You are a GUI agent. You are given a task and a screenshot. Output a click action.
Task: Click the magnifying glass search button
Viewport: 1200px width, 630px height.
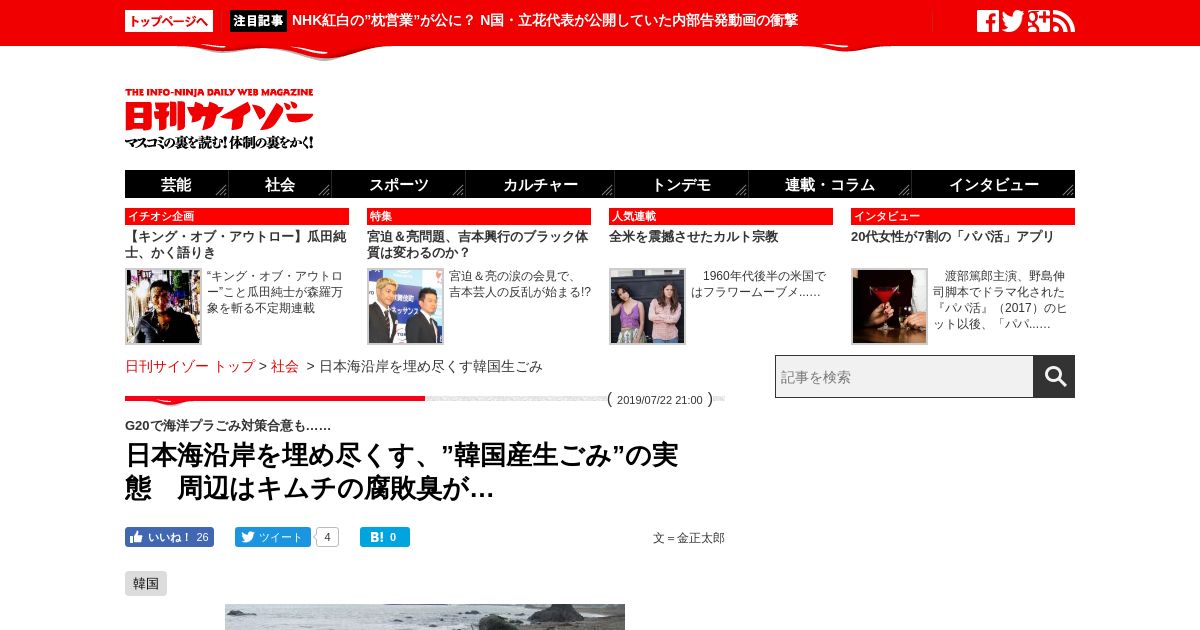coord(1054,376)
